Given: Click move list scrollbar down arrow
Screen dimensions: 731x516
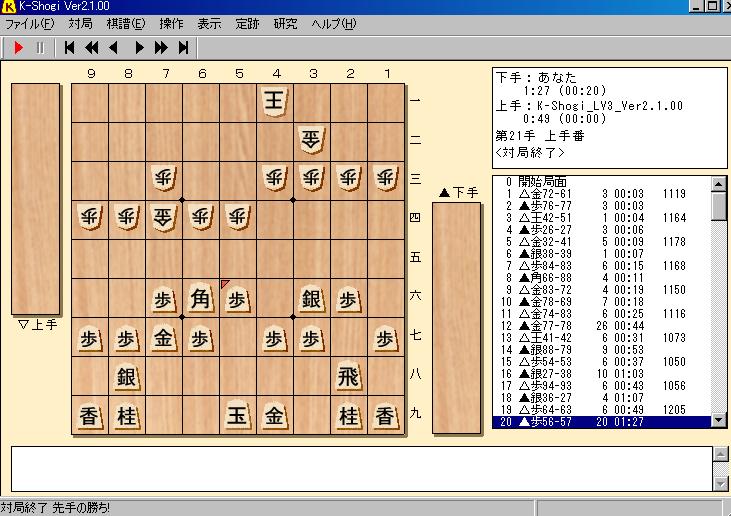Looking at the screenshot, I should (718, 420).
